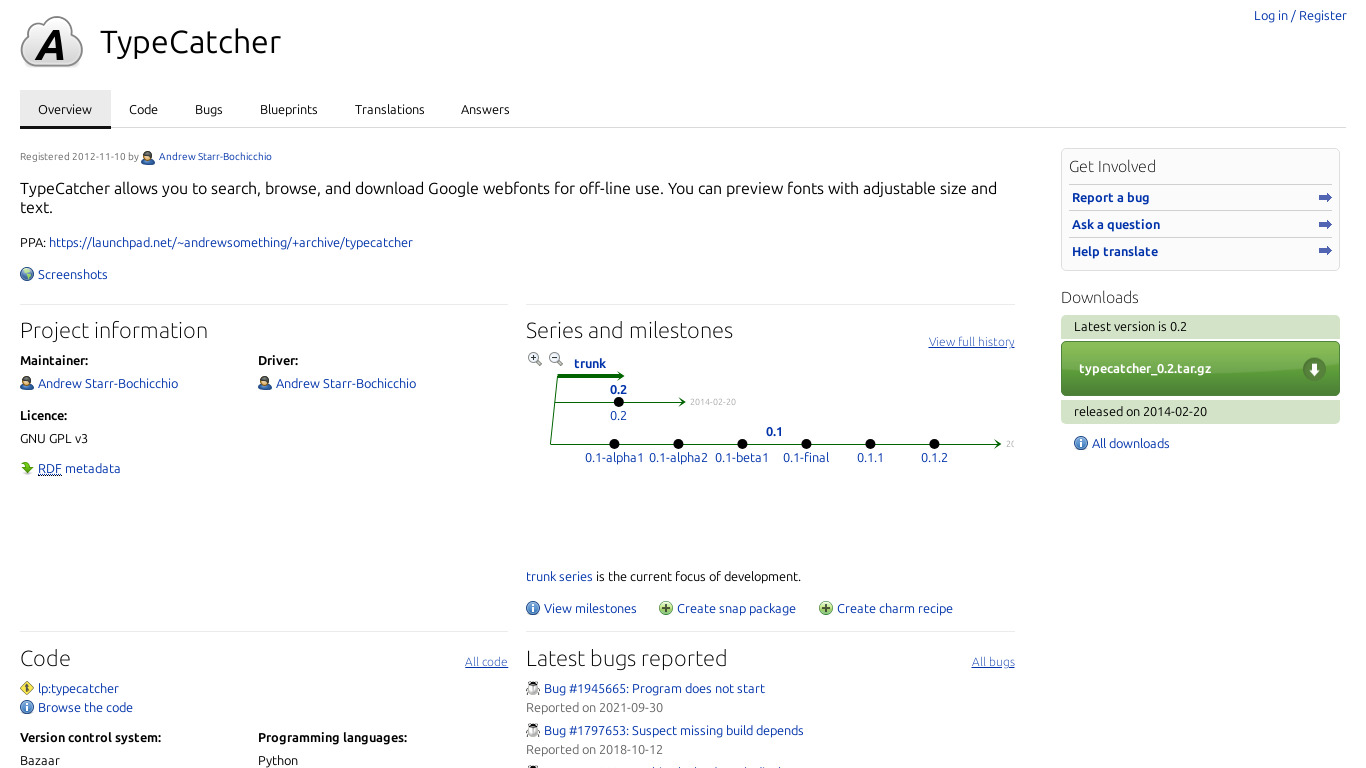Click the arrow icon next to Help translate
The width and height of the screenshot is (1366, 768).
[x=1325, y=252]
